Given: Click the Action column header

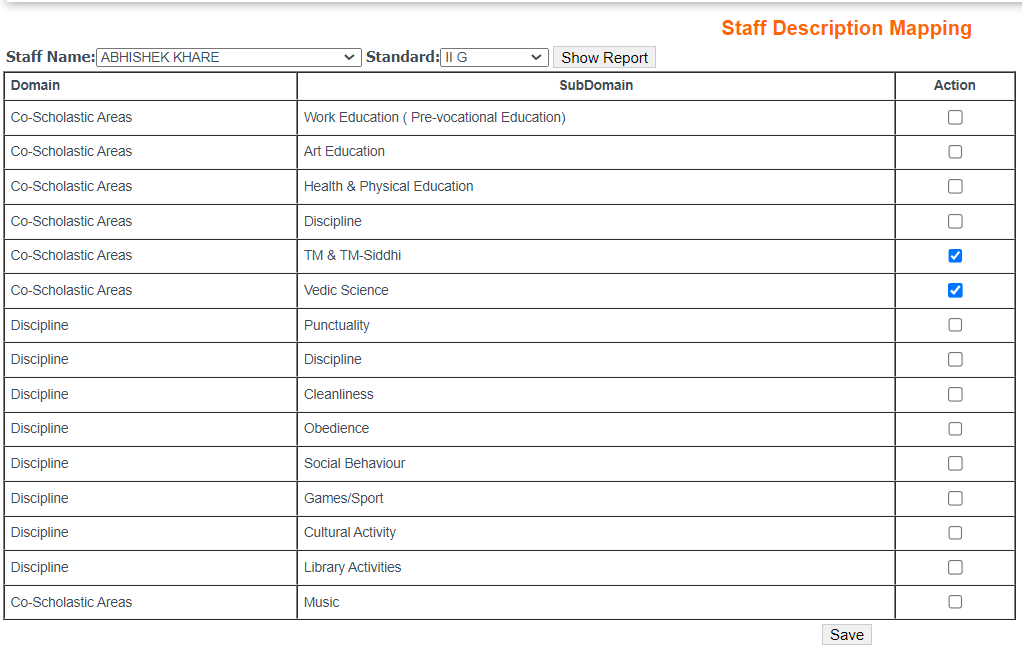Looking at the screenshot, I should point(955,86).
